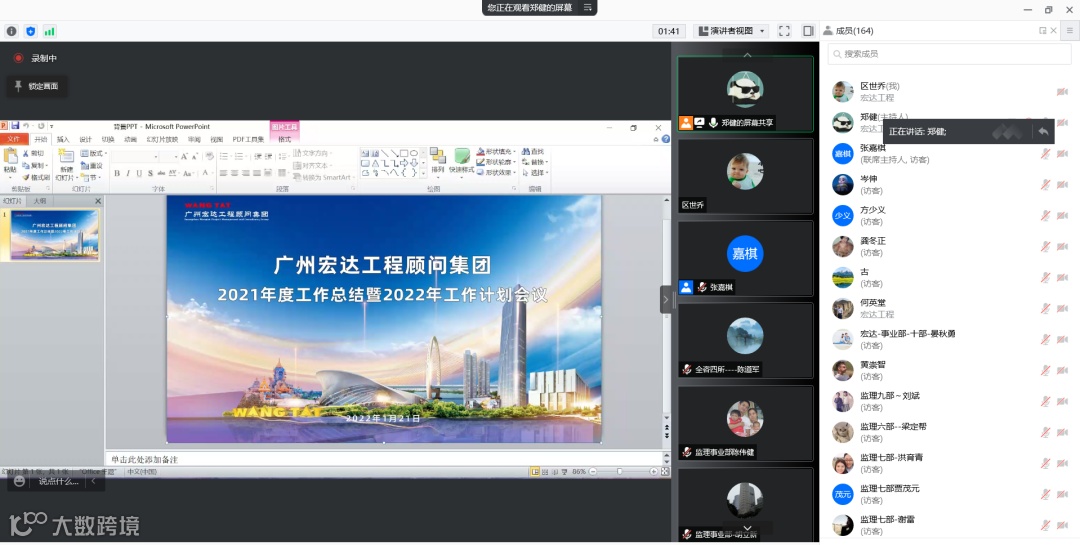Open 快速样式 quick styles gallery
Viewport: 1080px width, 545px height.
(461, 160)
